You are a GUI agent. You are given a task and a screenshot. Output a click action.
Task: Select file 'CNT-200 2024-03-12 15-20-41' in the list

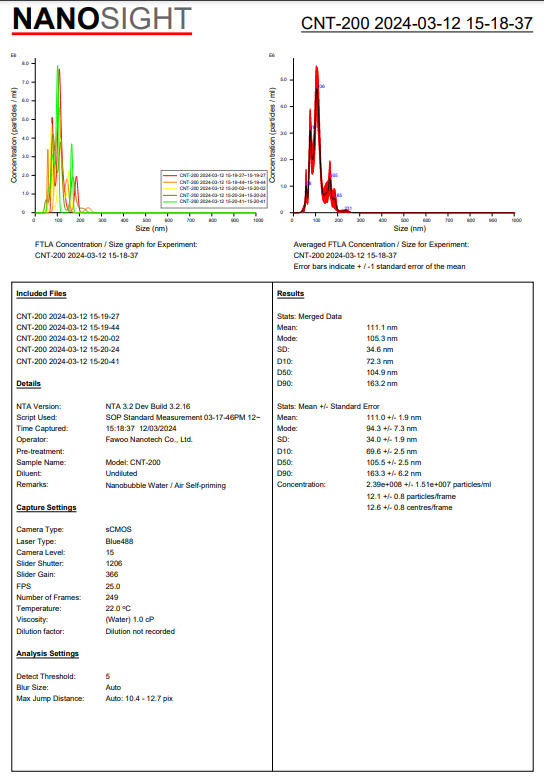(x=68, y=361)
